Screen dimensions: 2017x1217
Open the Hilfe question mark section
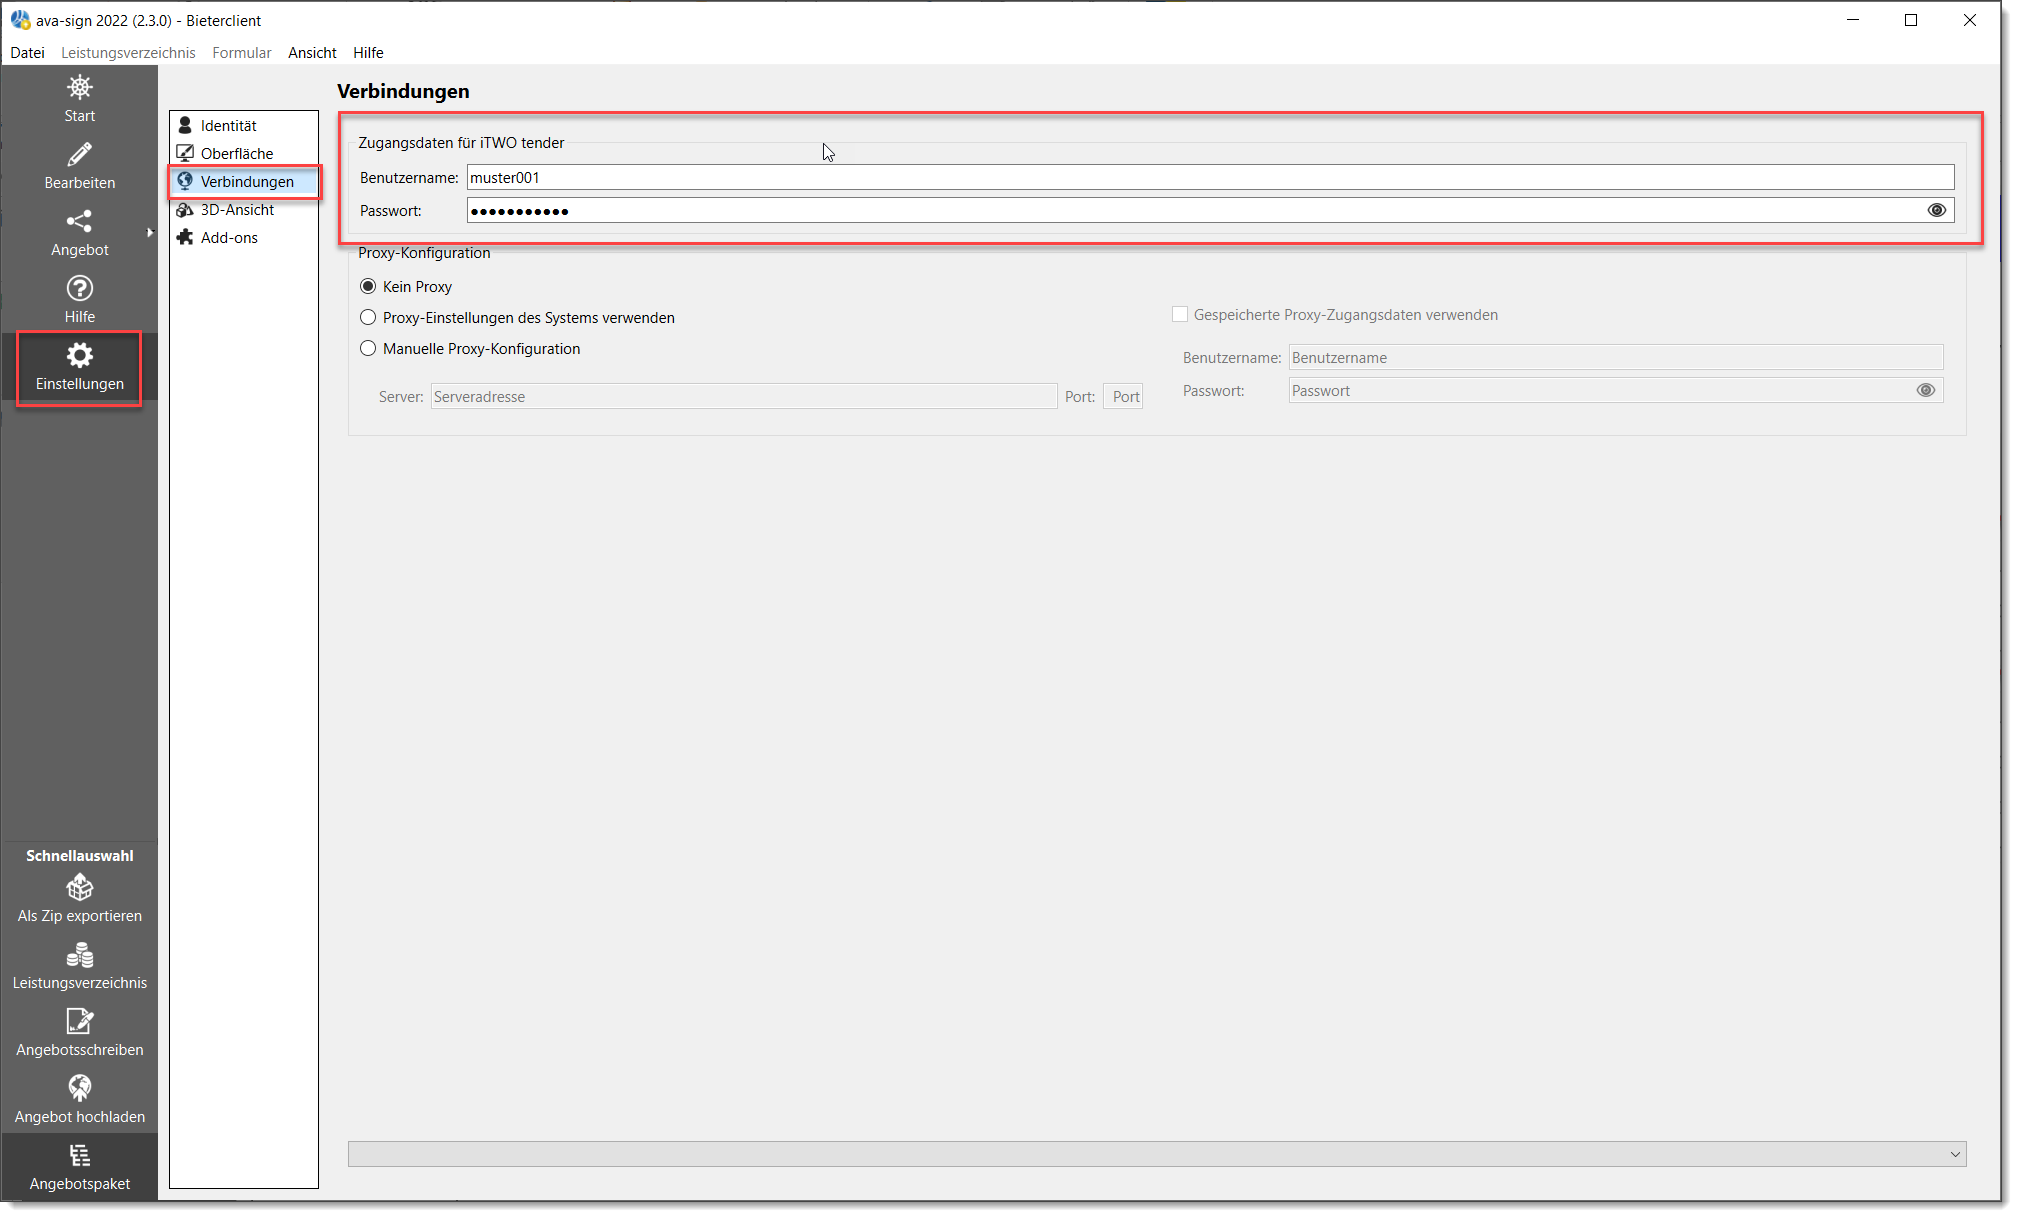[79, 300]
